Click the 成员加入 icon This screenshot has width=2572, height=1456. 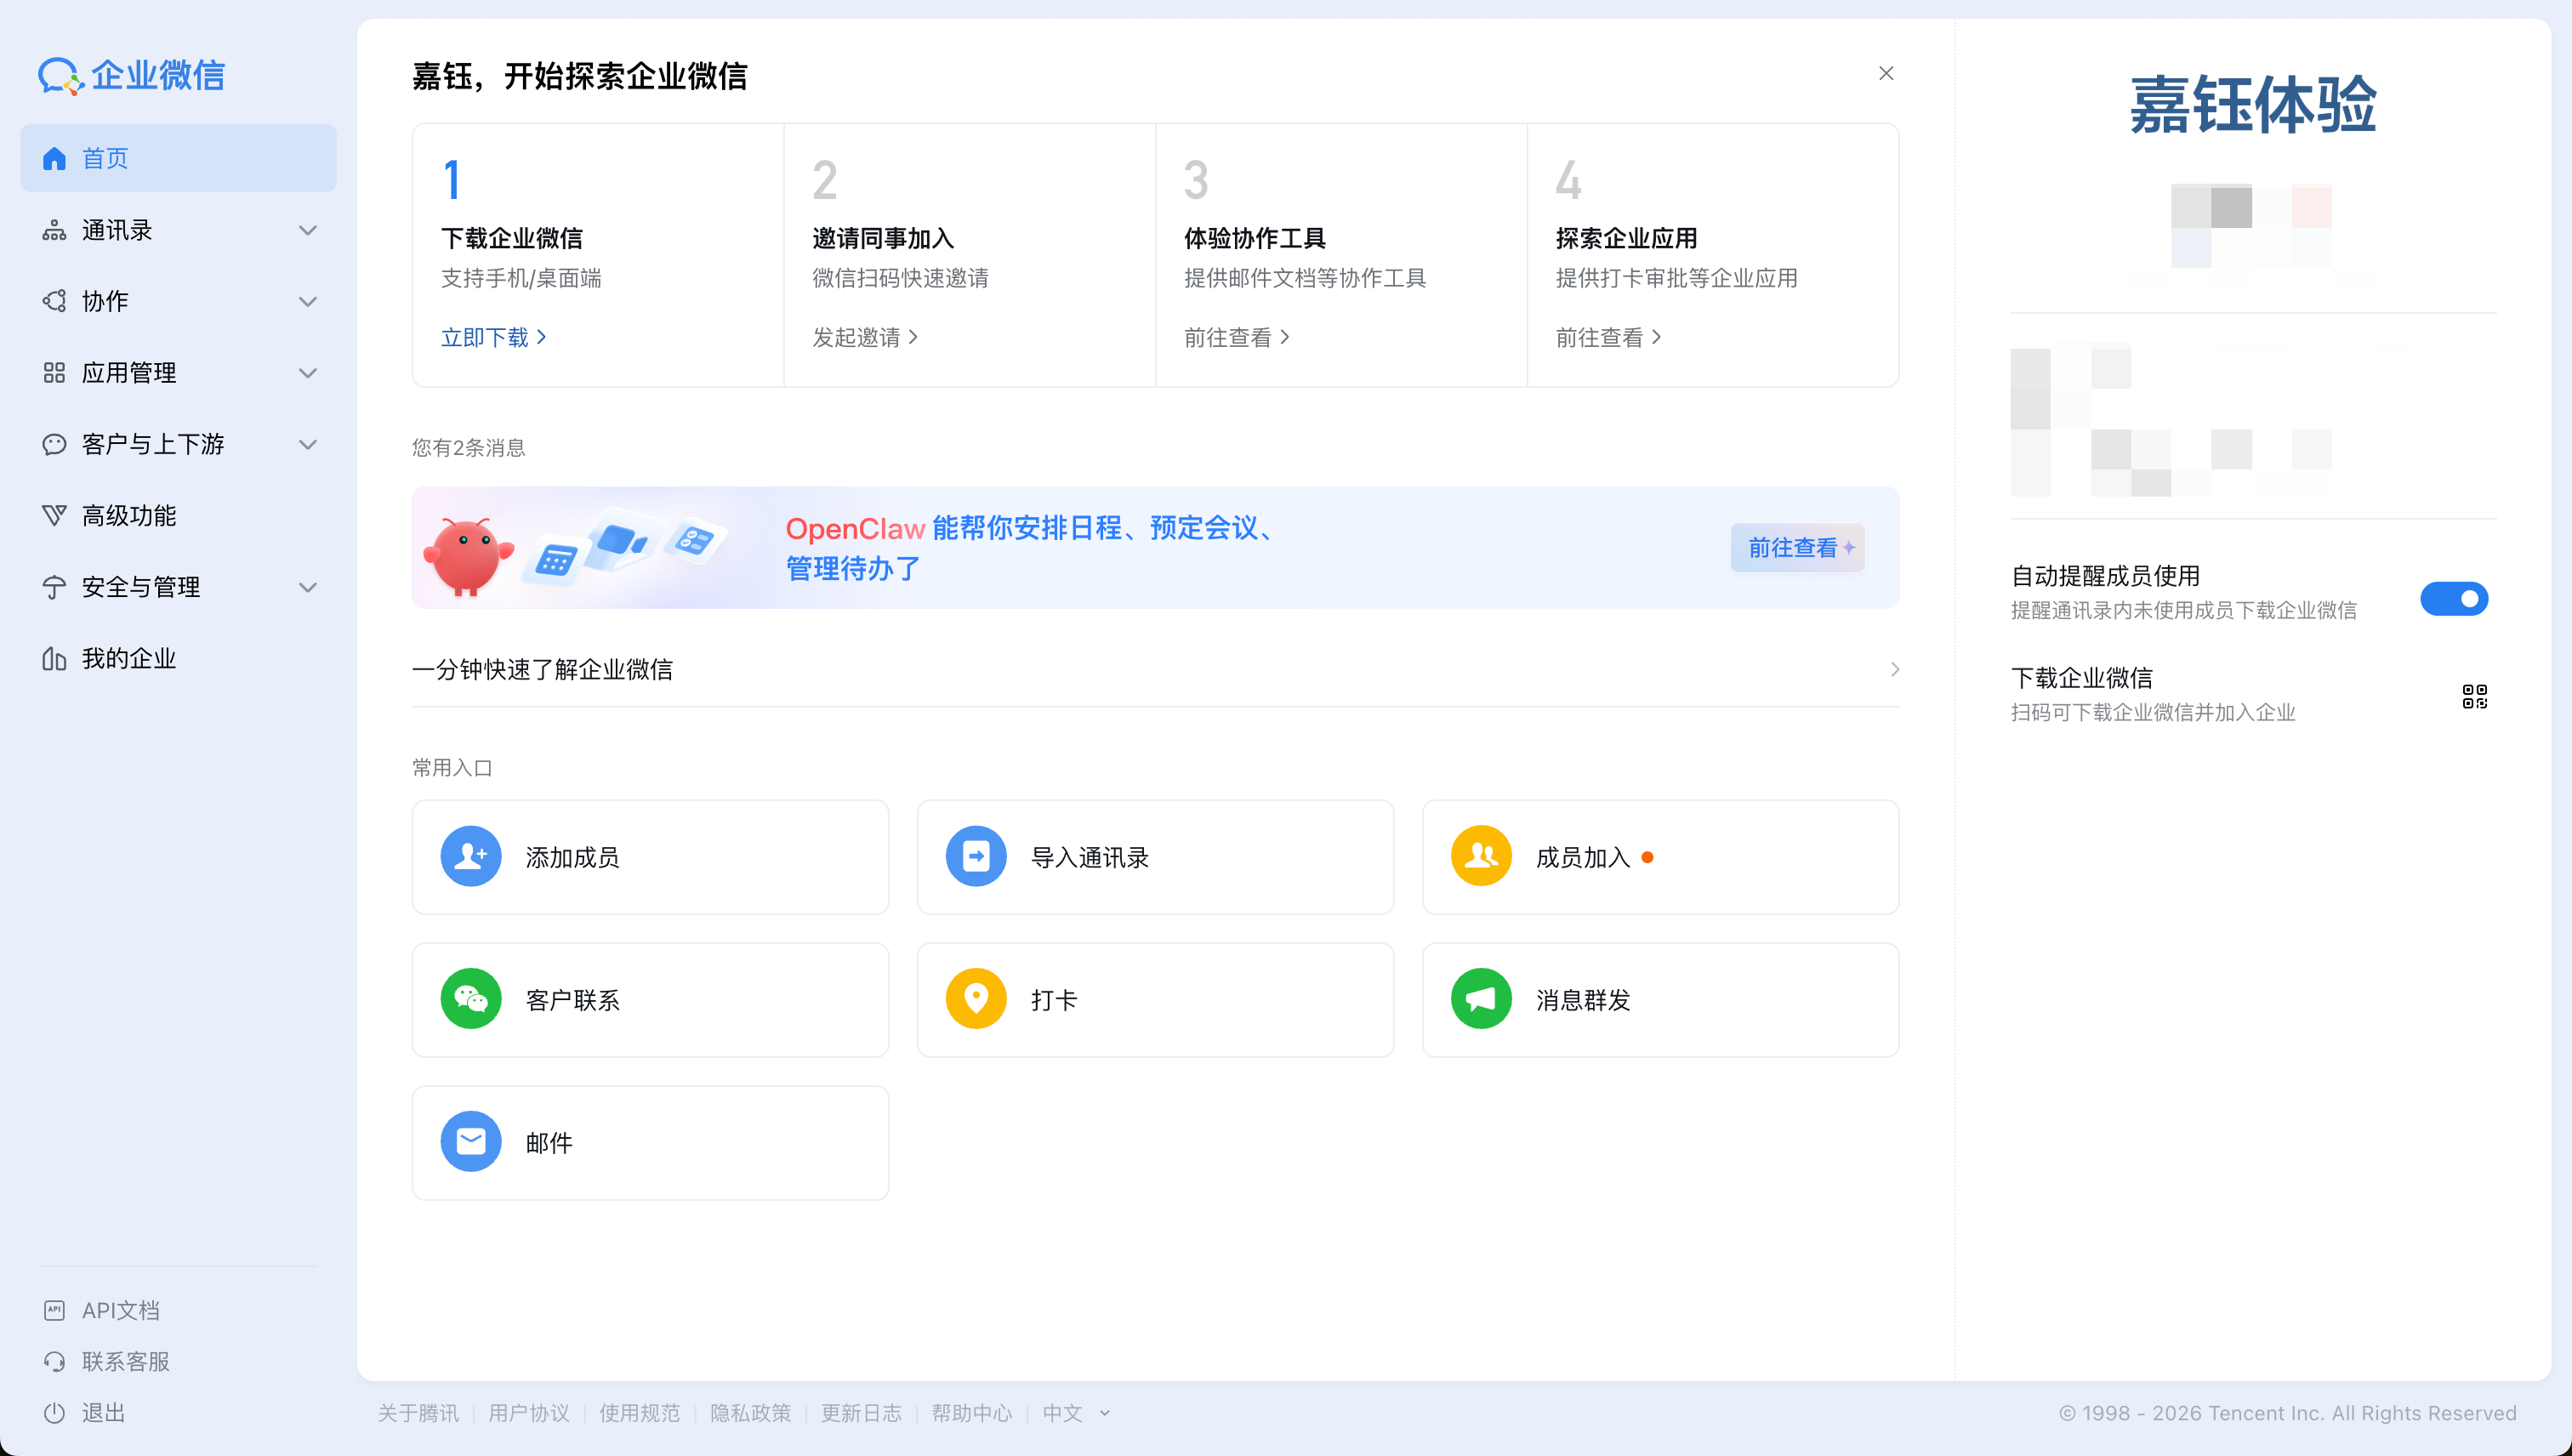pyautogui.click(x=1481, y=856)
